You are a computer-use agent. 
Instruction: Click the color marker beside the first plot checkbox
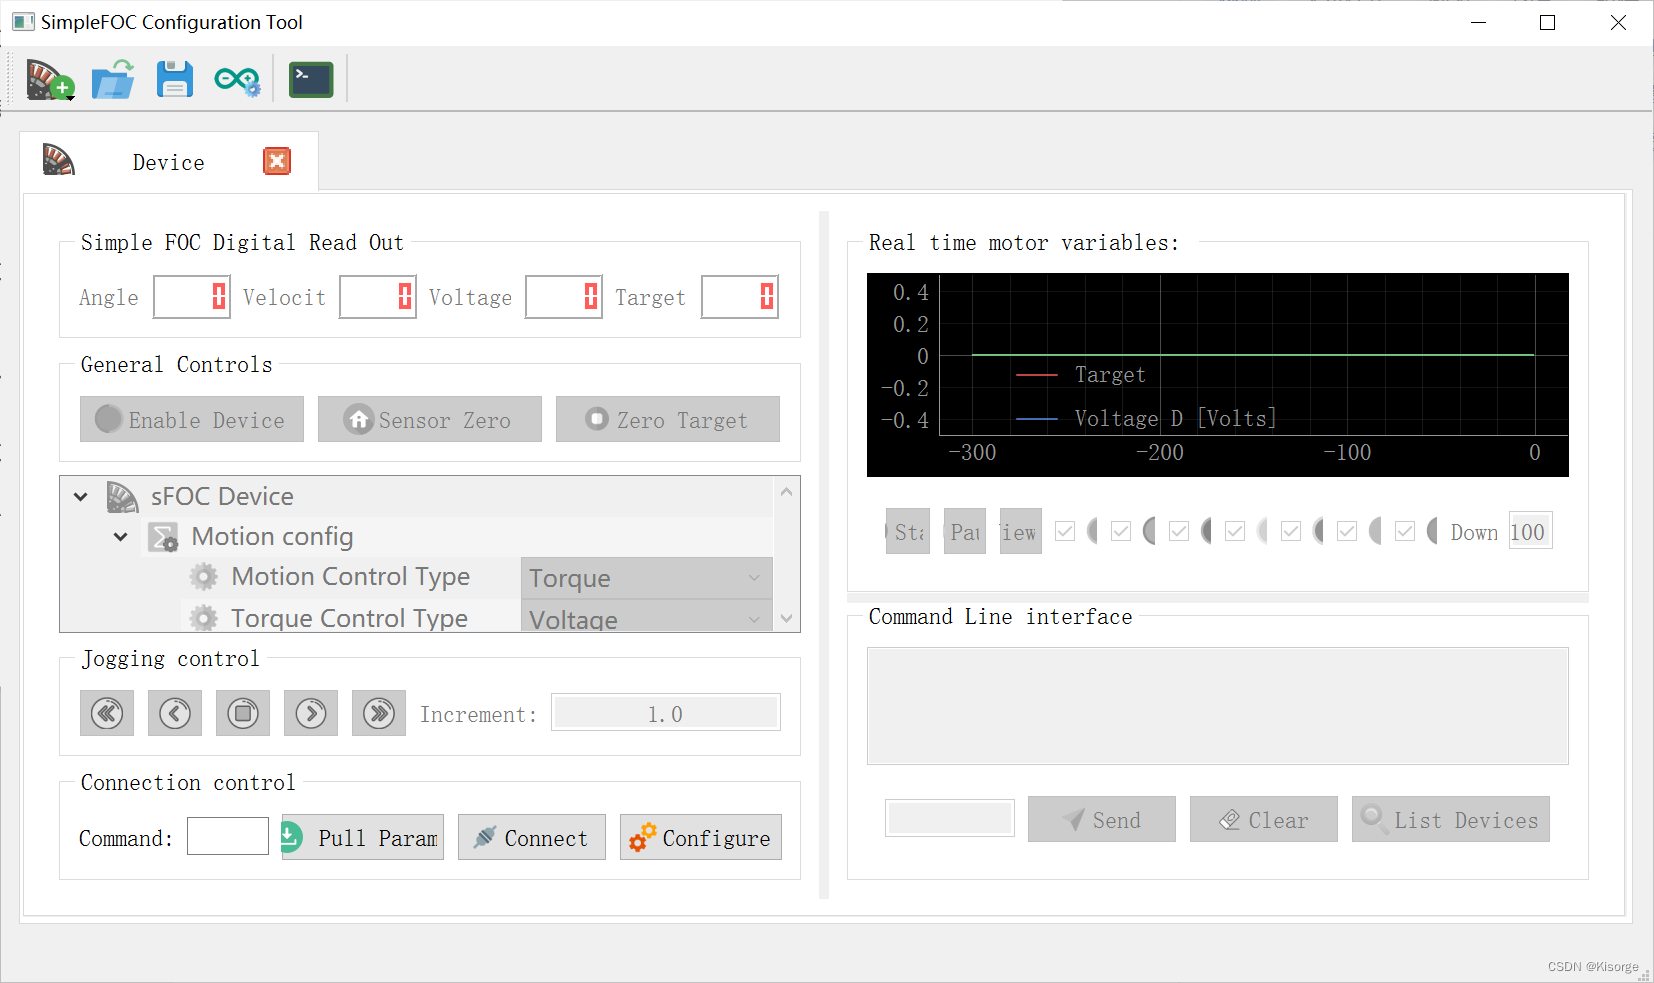[x=1092, y=531]
